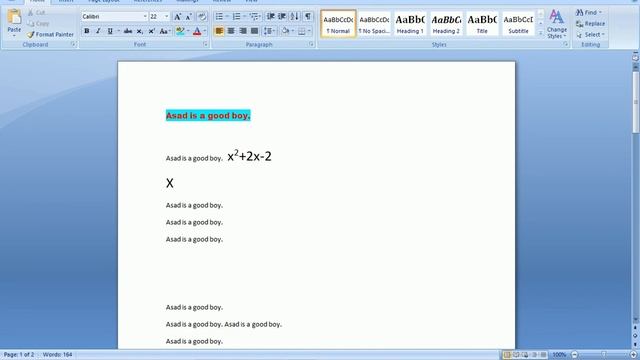Click the Grow Font icon
Viewport: 640px width, 360px height.
(178, 17)
